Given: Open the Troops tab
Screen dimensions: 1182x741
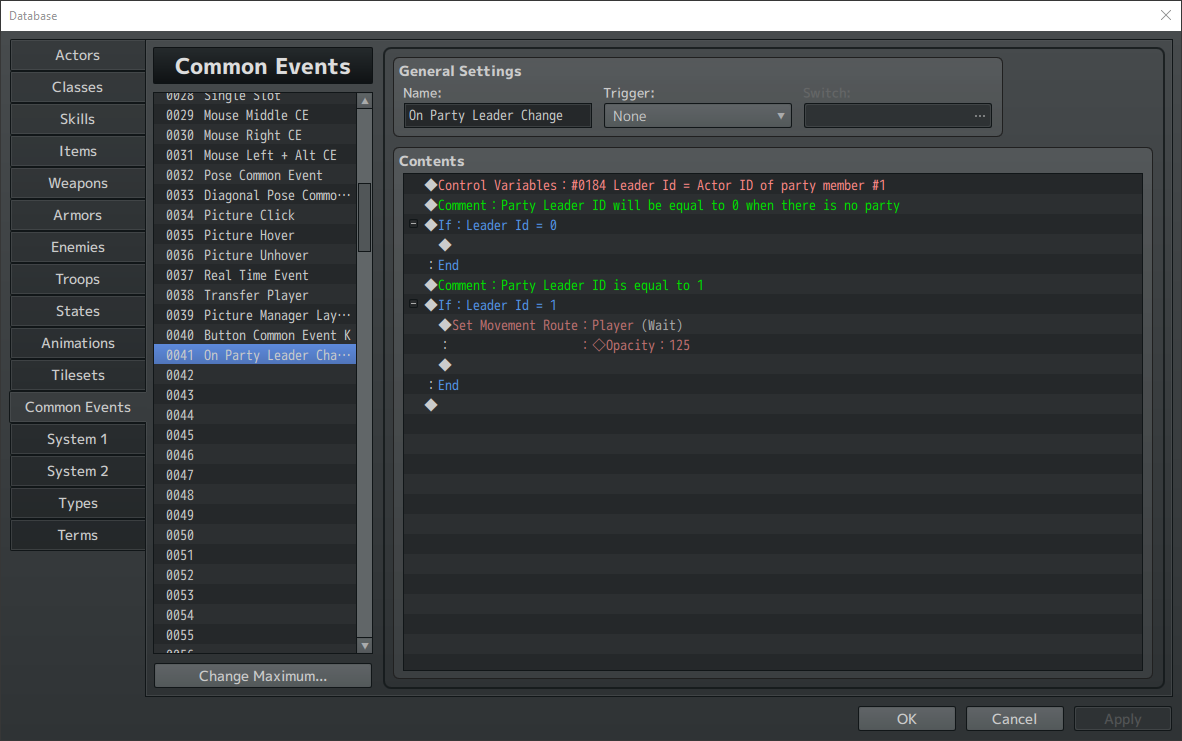Looking at the screenshot, I should 78,279.
